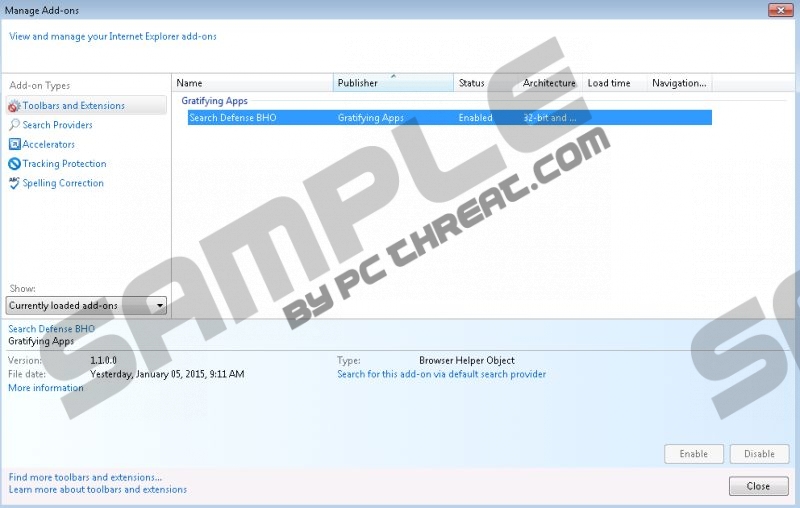Click the Spelling Correction icon
Image resolution: width=800 pixels, height=508 pixels.
tap(14, 183)
